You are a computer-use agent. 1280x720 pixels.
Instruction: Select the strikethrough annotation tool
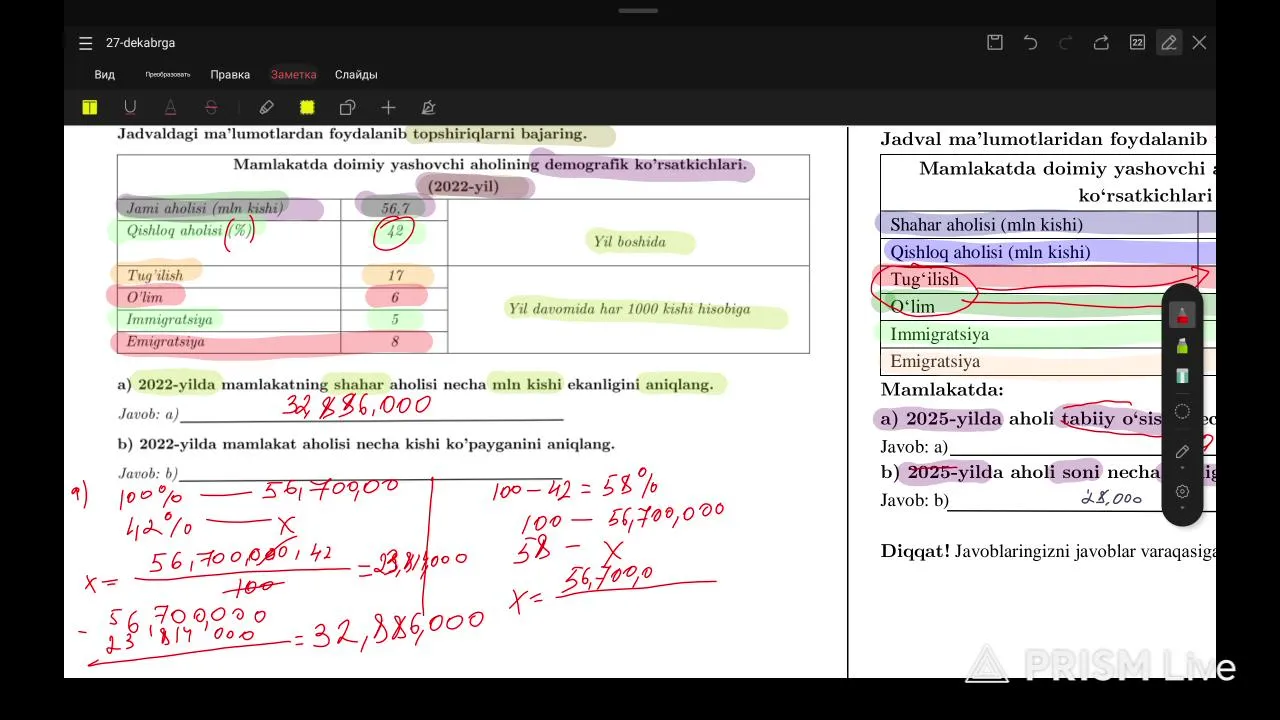click(x=211, y=108)
